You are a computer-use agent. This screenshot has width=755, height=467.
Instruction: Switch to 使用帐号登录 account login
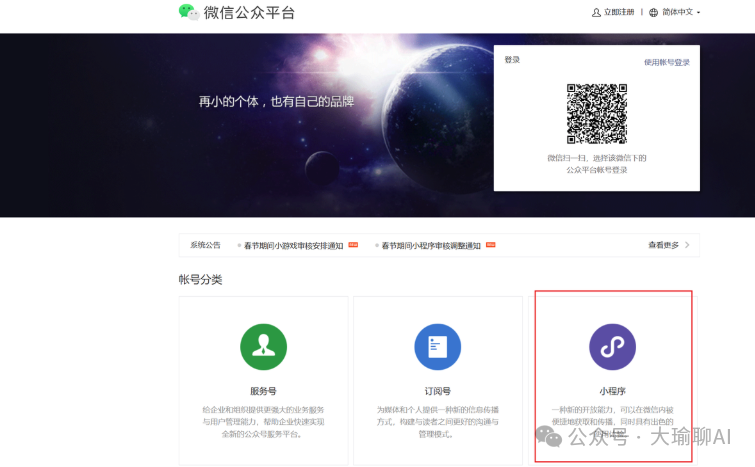pos(667,62)
